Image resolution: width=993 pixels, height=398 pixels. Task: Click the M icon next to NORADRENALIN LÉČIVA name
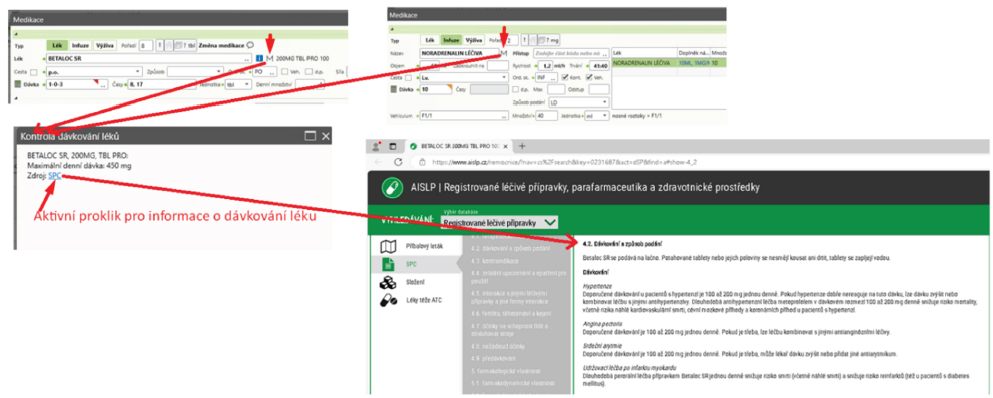click(503, 53)
